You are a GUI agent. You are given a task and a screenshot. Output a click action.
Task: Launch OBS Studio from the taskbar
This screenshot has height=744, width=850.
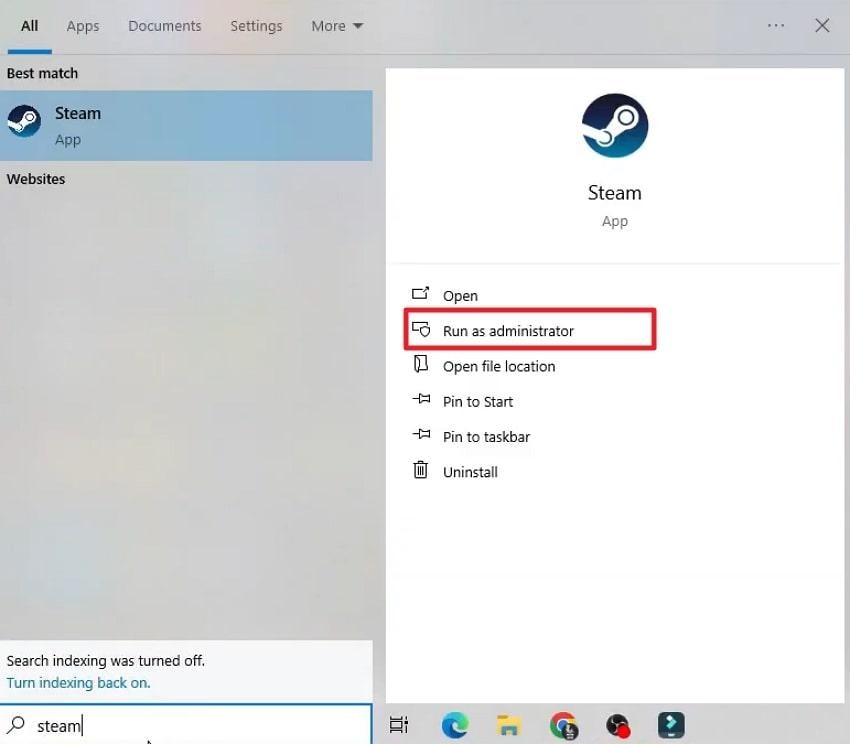[x=617, y=724]
